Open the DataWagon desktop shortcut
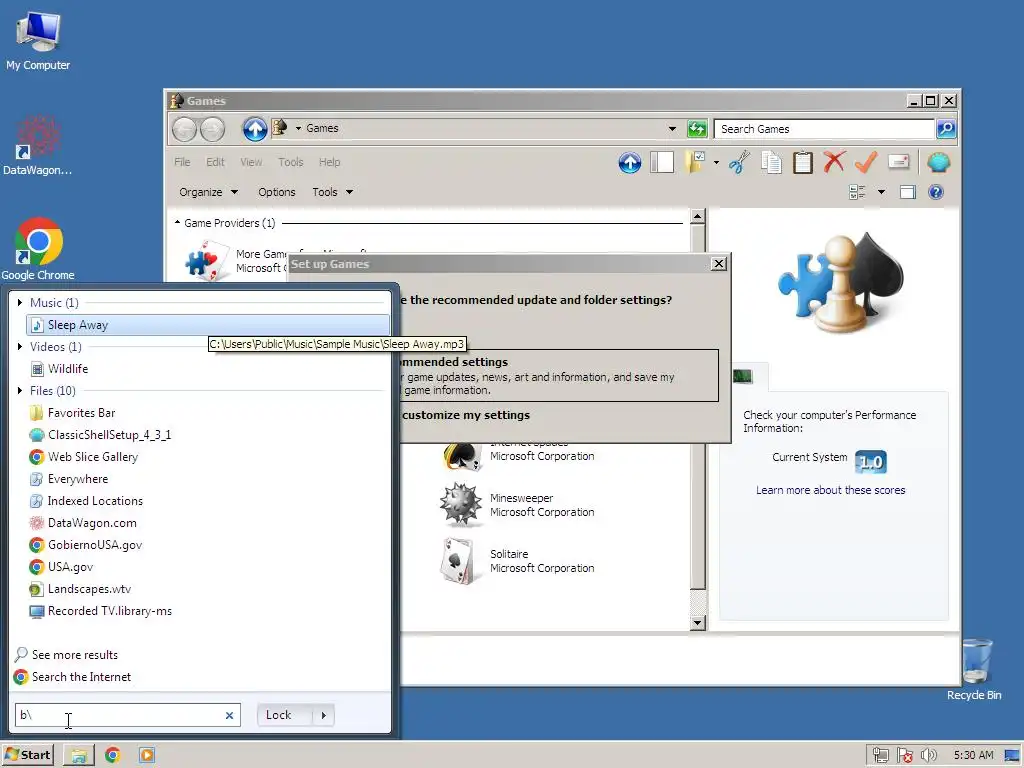Viewport: 1024px width, 768px height. [37, 146]
